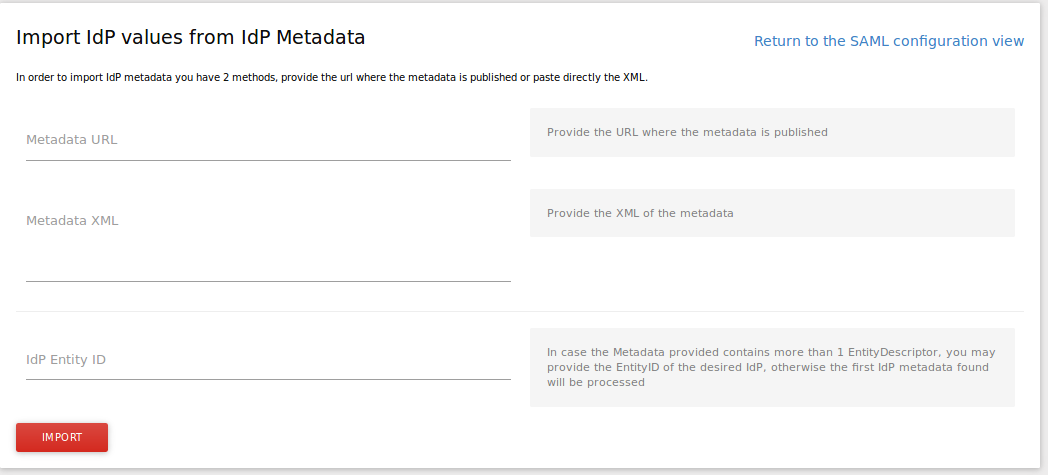Click the underline beneath IdP Entity ID
Viewport: 1048px width, 475px height.
click(268, 379)
